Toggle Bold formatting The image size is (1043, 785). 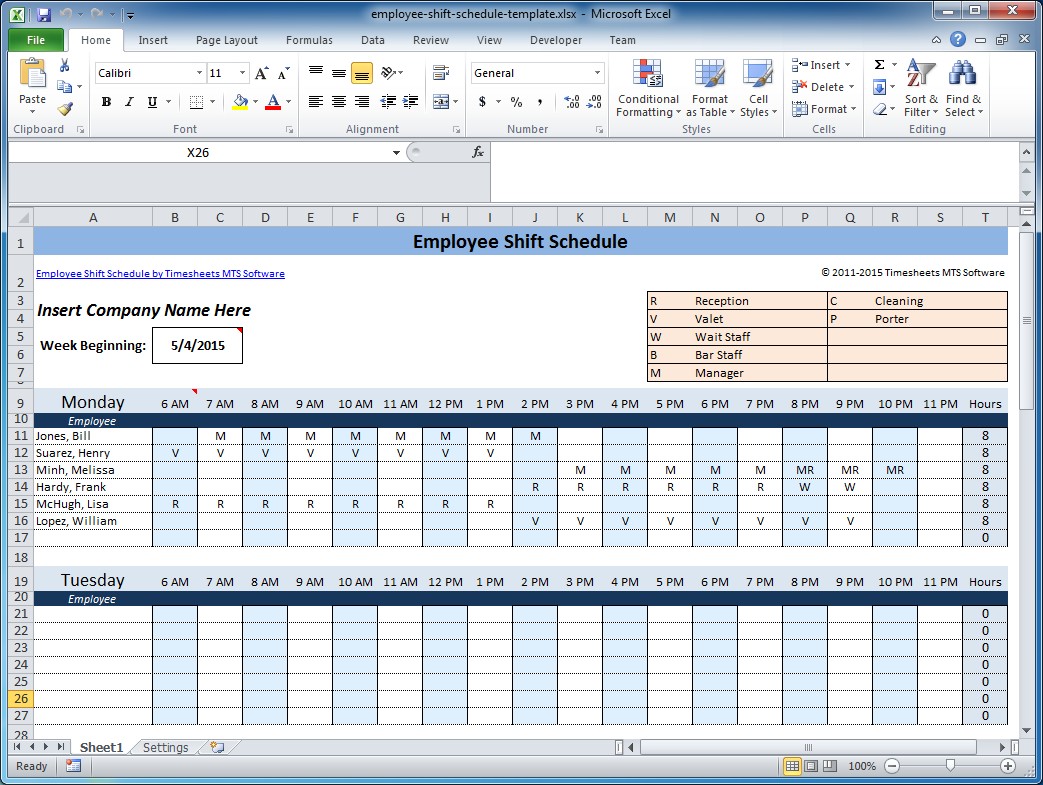105,102
